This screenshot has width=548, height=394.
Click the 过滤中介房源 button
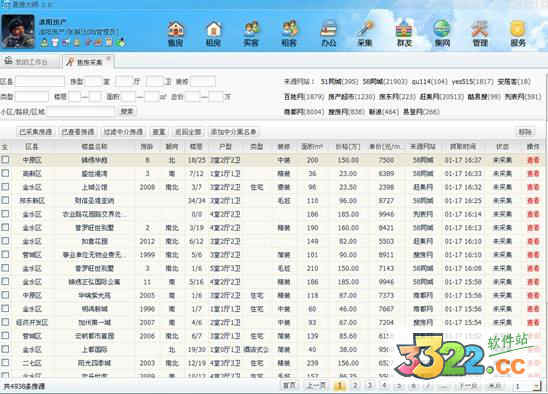tap(123, 132)
